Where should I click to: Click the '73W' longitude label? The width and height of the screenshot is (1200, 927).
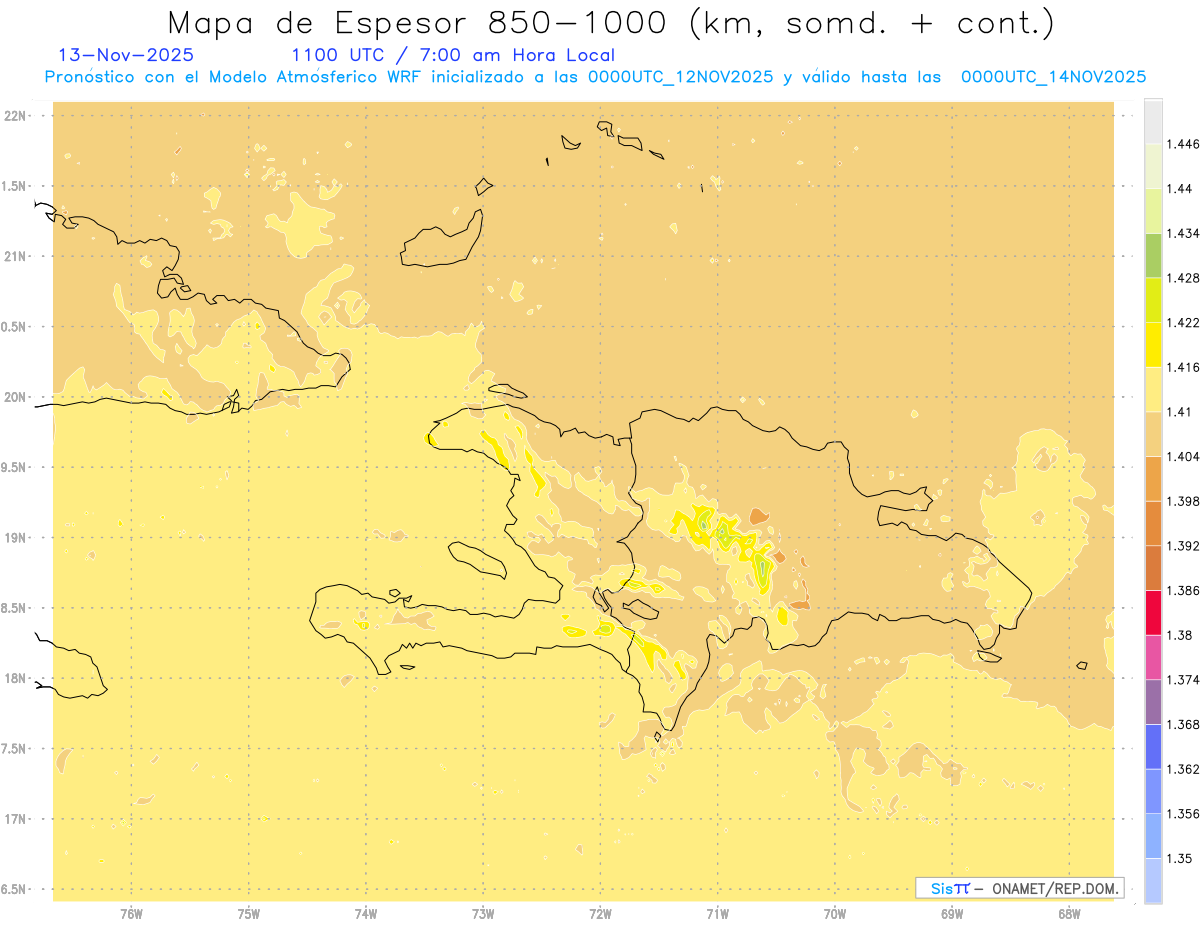point(483,914)
